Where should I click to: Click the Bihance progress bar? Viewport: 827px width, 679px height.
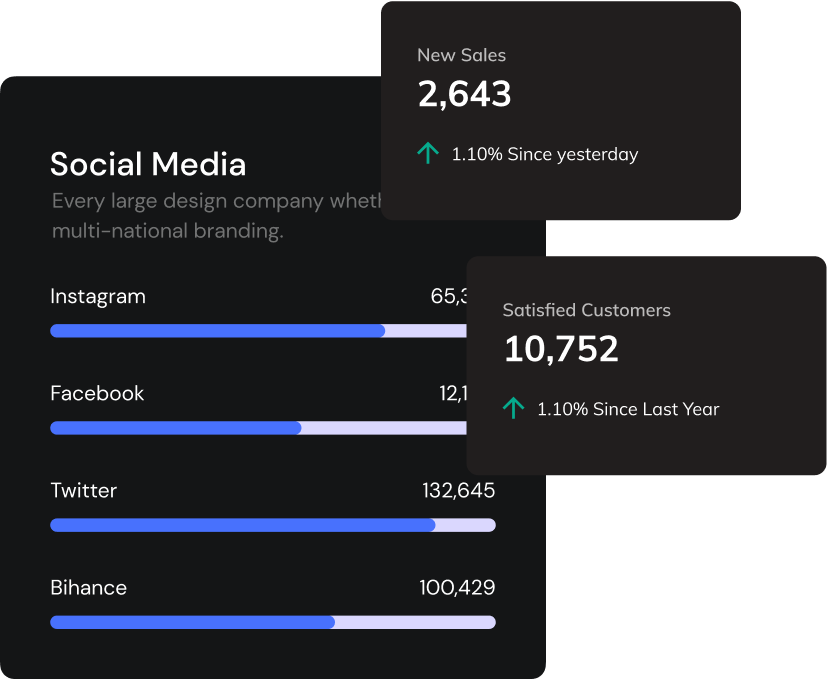point(272,622)
